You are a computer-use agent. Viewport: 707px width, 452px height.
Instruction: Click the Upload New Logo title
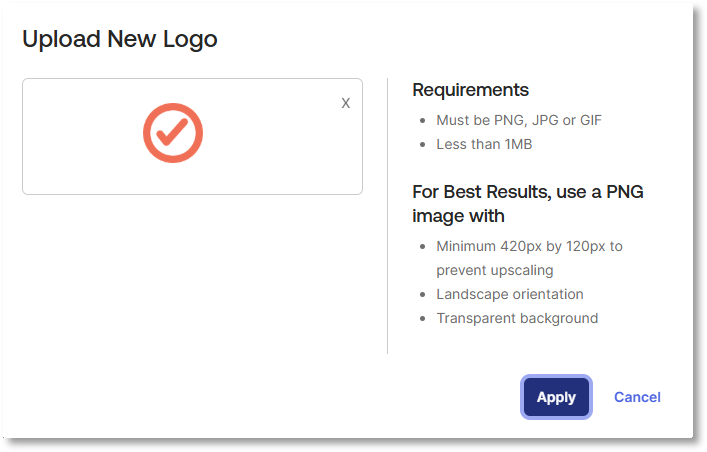tap(120, 40)
